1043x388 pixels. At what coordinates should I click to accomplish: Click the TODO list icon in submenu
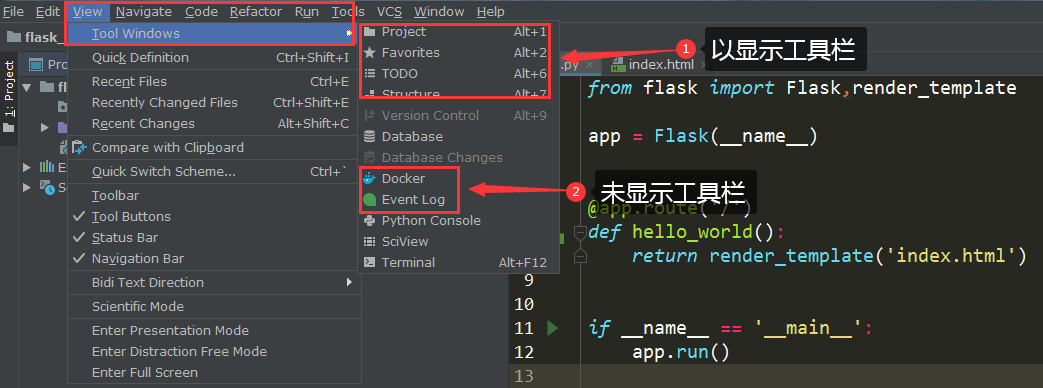click(369, 74)
